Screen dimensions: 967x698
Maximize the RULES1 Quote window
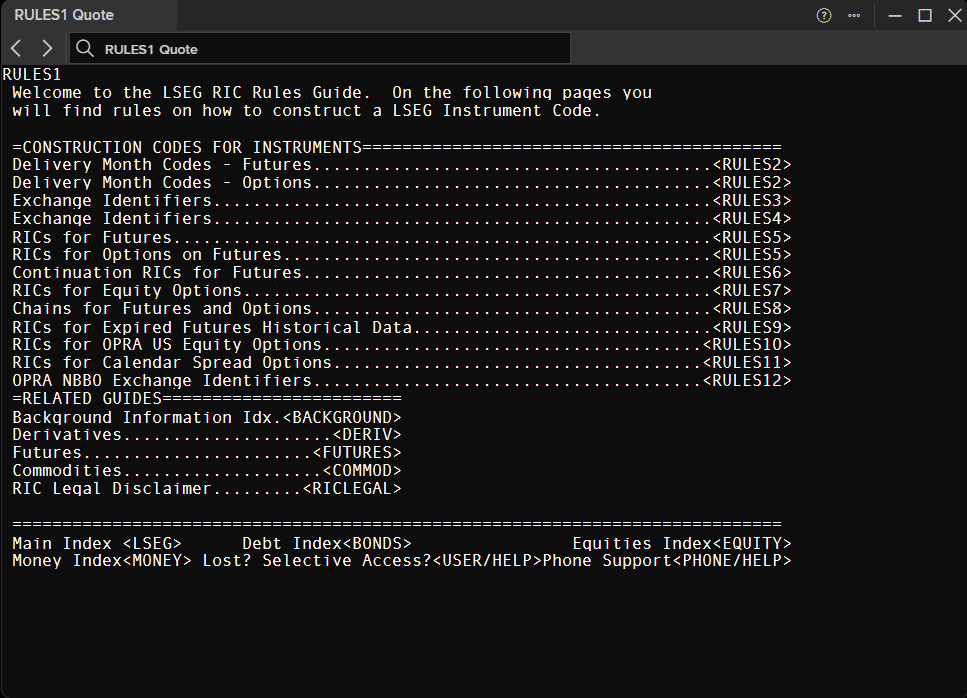click(925, 15)
